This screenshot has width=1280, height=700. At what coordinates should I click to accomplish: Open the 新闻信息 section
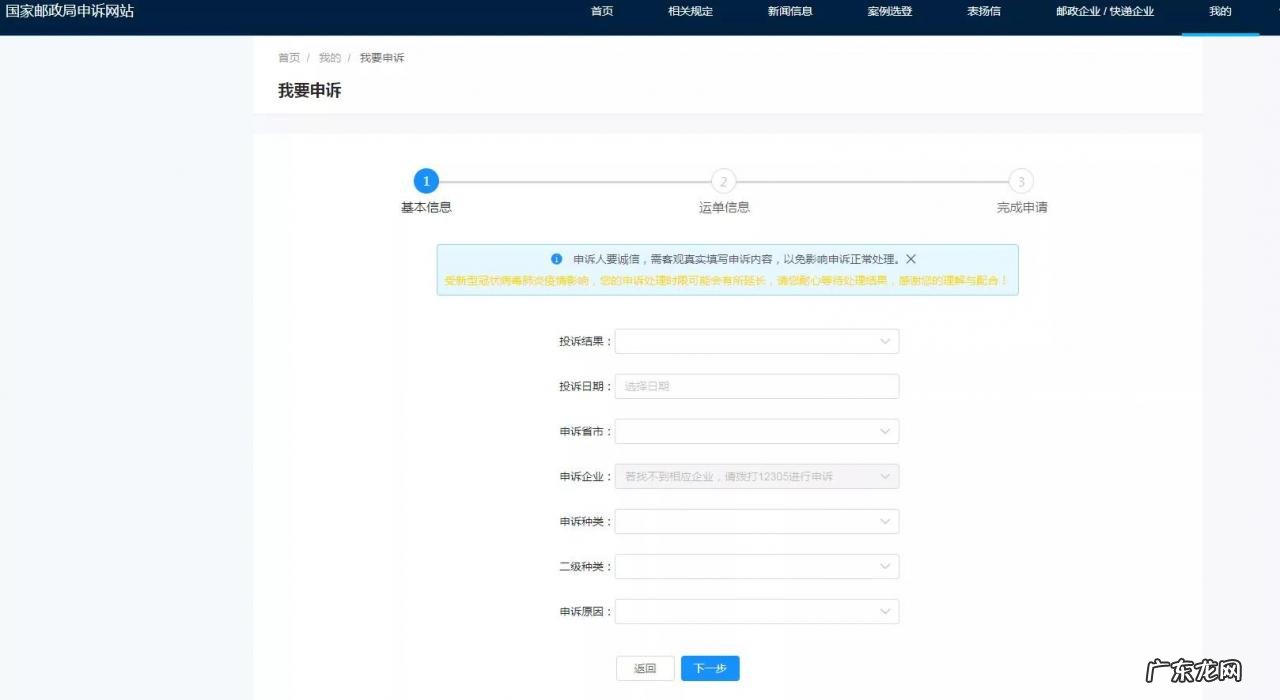[790, 11]
